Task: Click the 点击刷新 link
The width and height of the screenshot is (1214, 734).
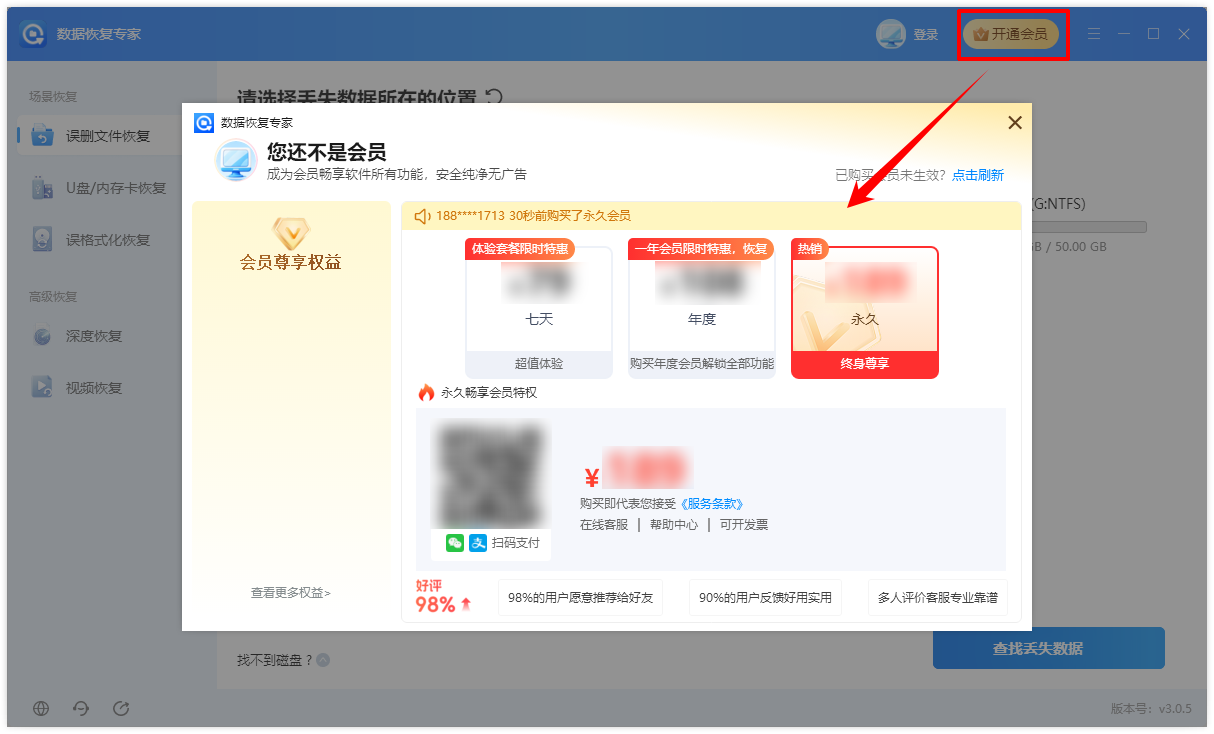Action: pos(978,175)
